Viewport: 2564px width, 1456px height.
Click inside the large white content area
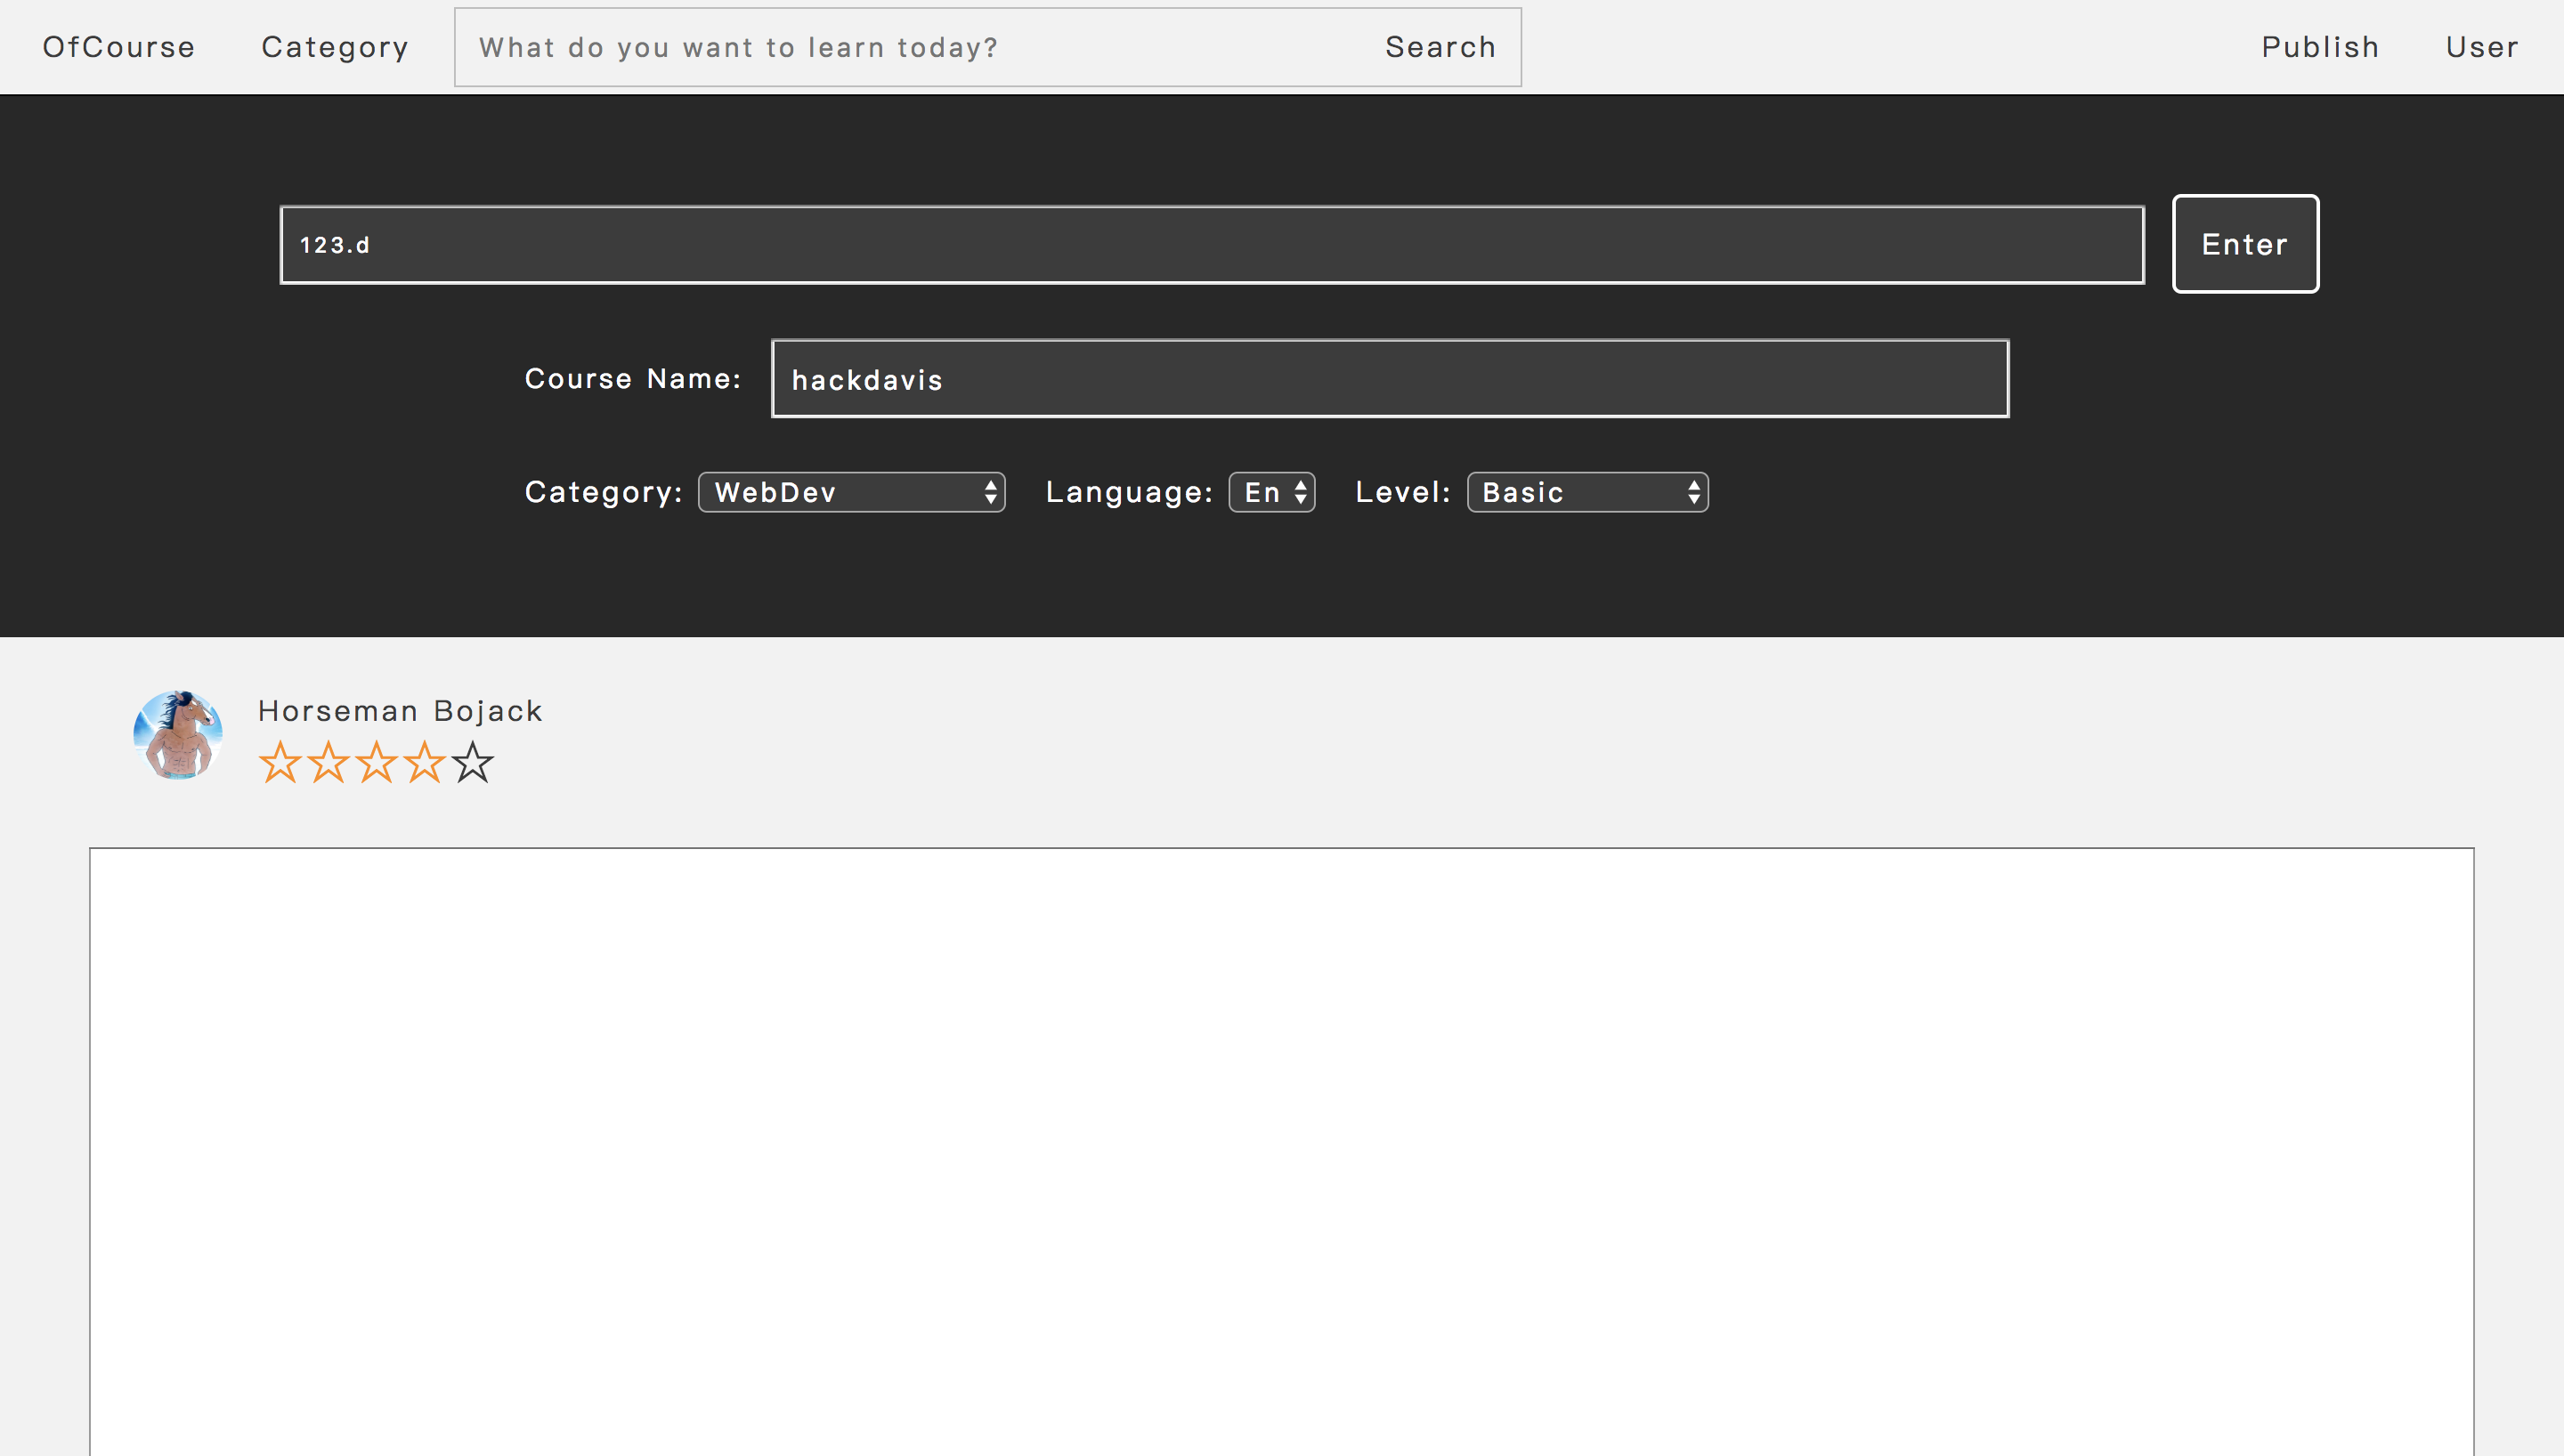(1281, 1150)
